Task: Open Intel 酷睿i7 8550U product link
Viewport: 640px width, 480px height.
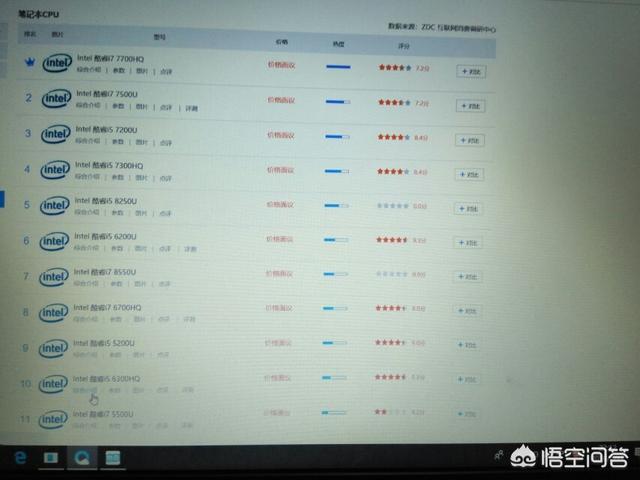Action: point(104,272)
